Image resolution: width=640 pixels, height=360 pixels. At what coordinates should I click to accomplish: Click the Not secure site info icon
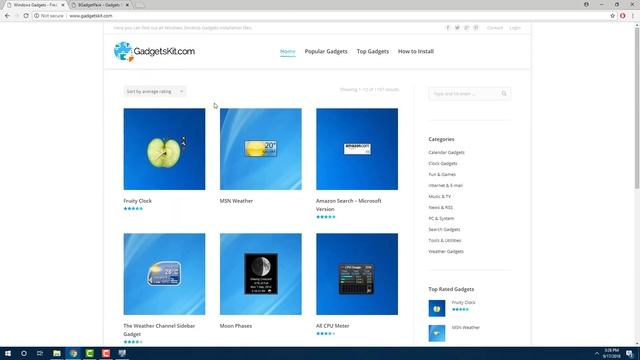click(36, 16)
